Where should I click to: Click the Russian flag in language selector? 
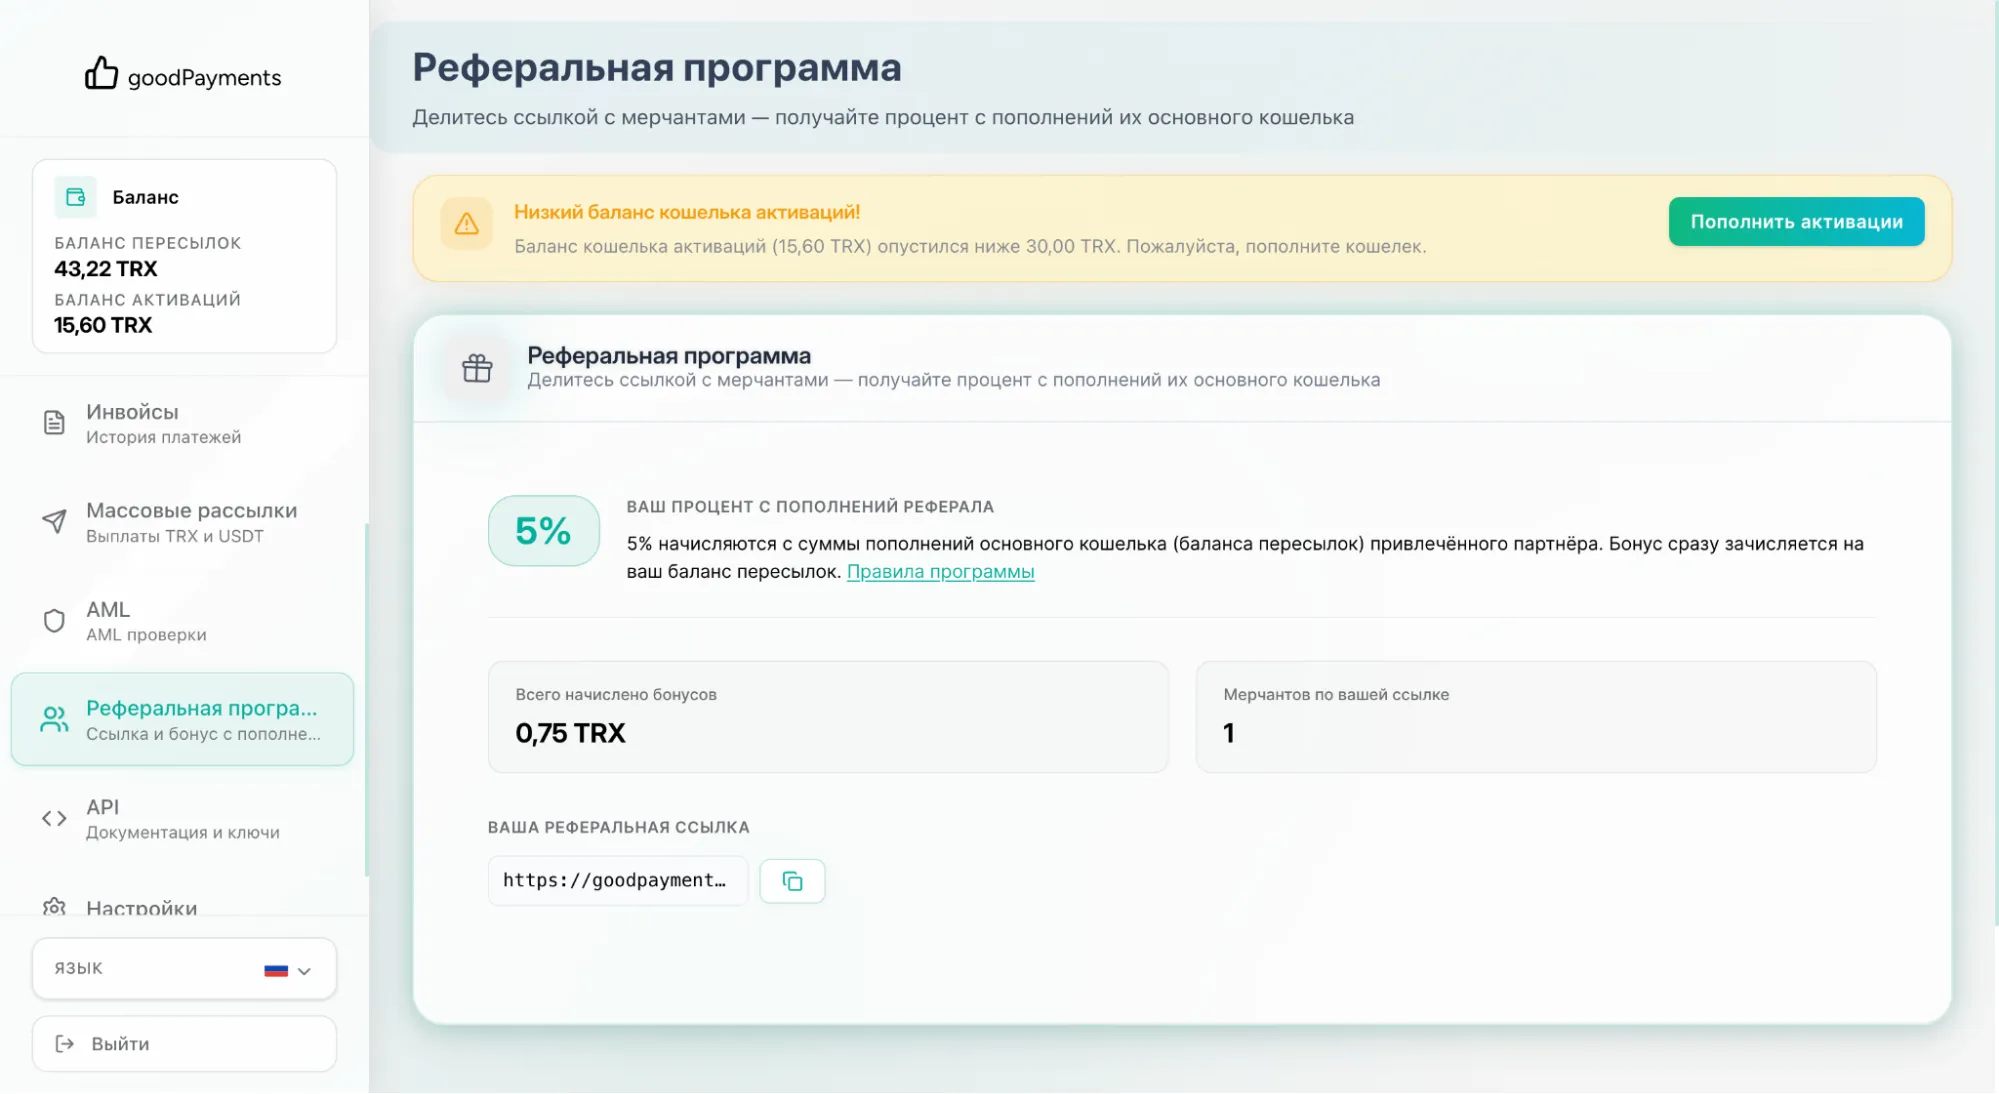(x=276, y=970)
